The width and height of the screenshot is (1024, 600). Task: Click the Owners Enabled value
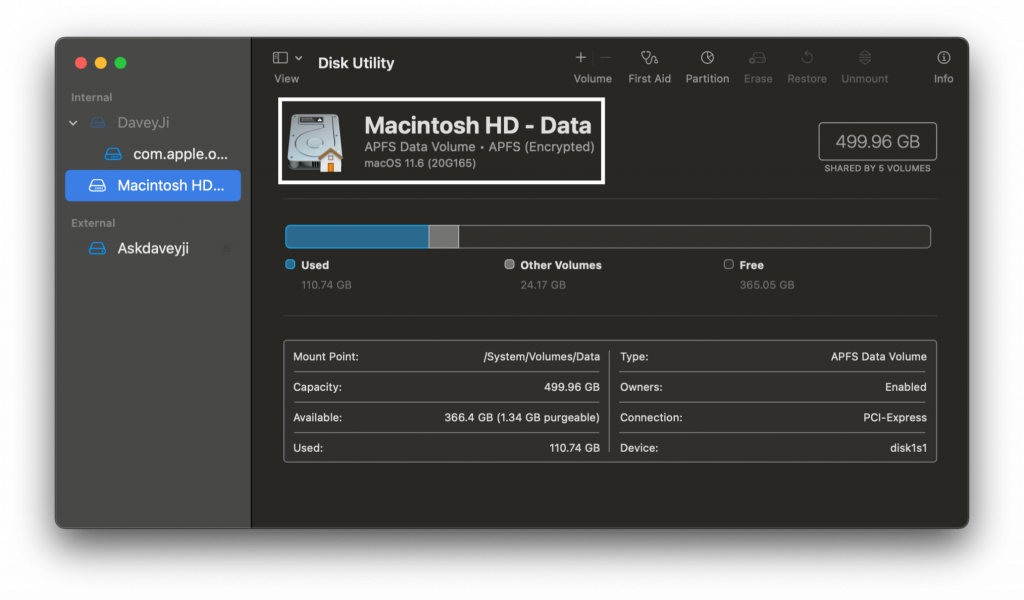[905, 387]
